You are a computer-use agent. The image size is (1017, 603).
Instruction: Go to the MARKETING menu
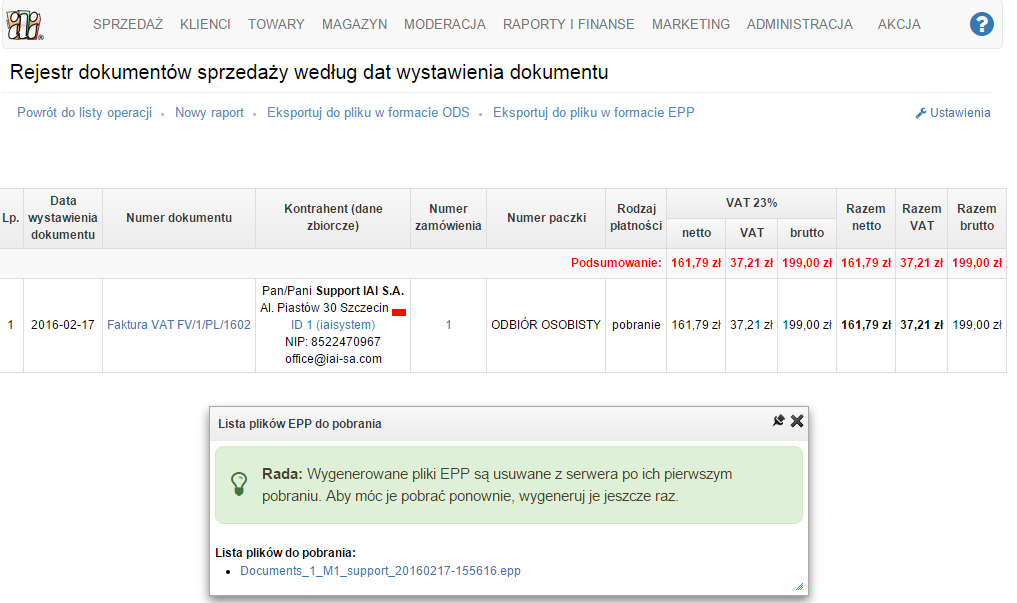point(690,24)
